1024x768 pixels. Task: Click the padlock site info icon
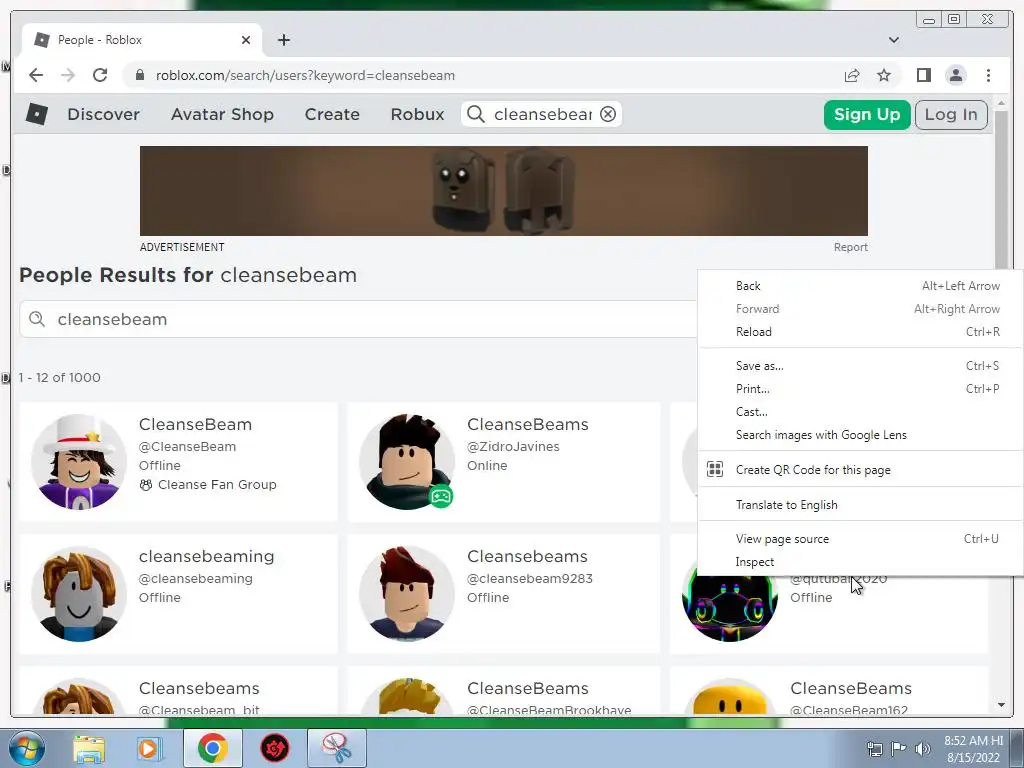(139, 75)
